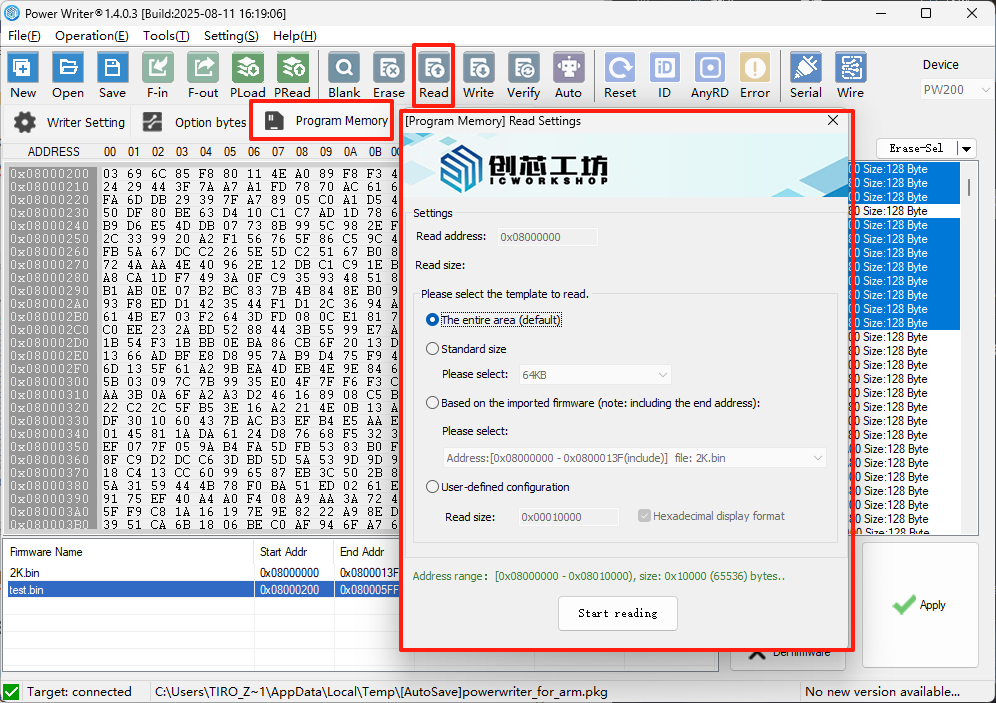Click hex row address 0x08000200

(50, 173)
